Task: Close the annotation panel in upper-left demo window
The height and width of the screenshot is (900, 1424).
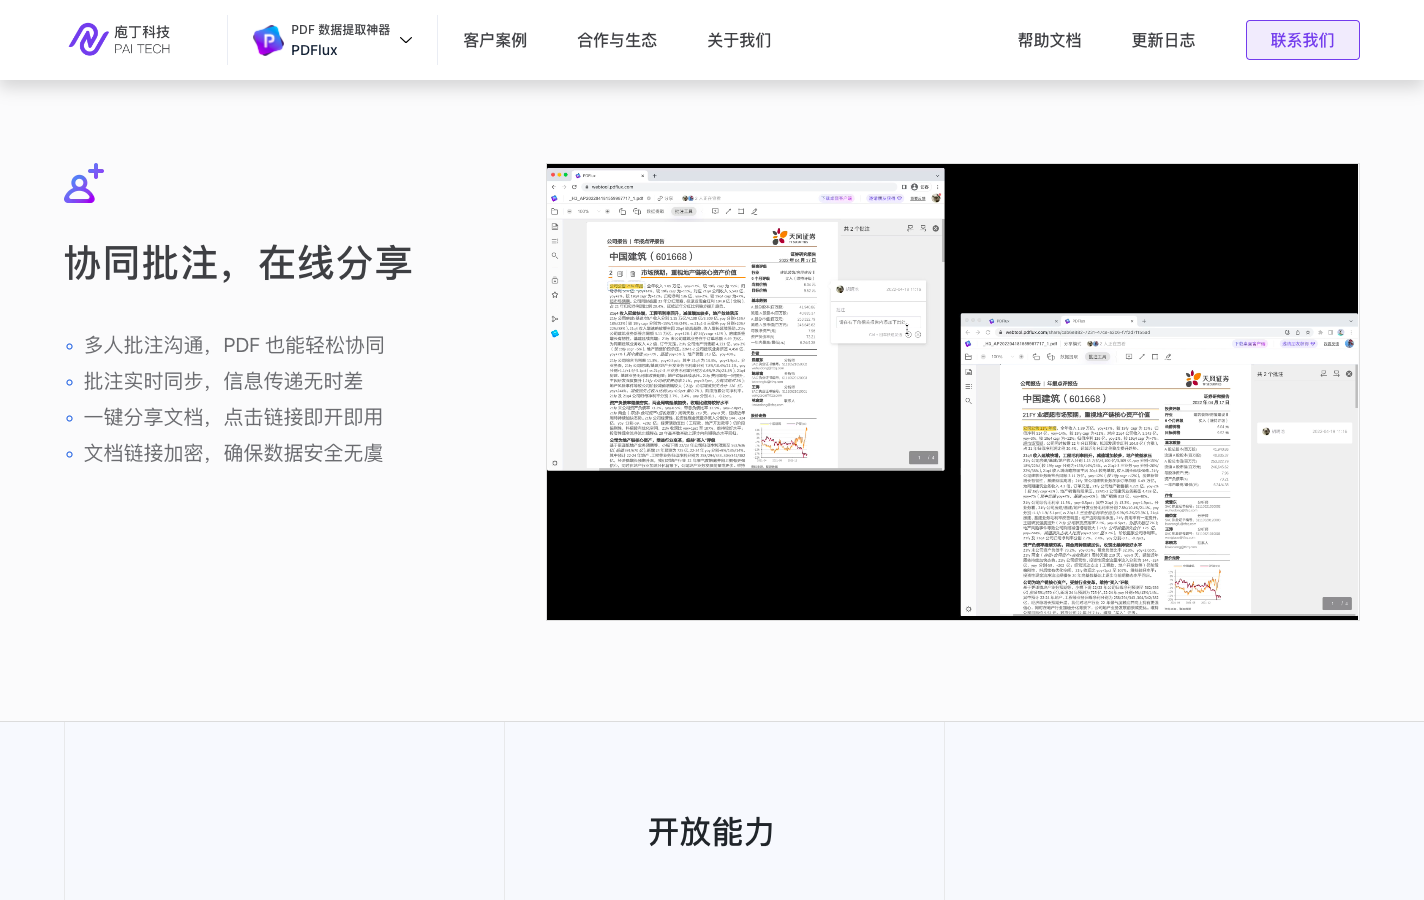Action: point(936,228)
